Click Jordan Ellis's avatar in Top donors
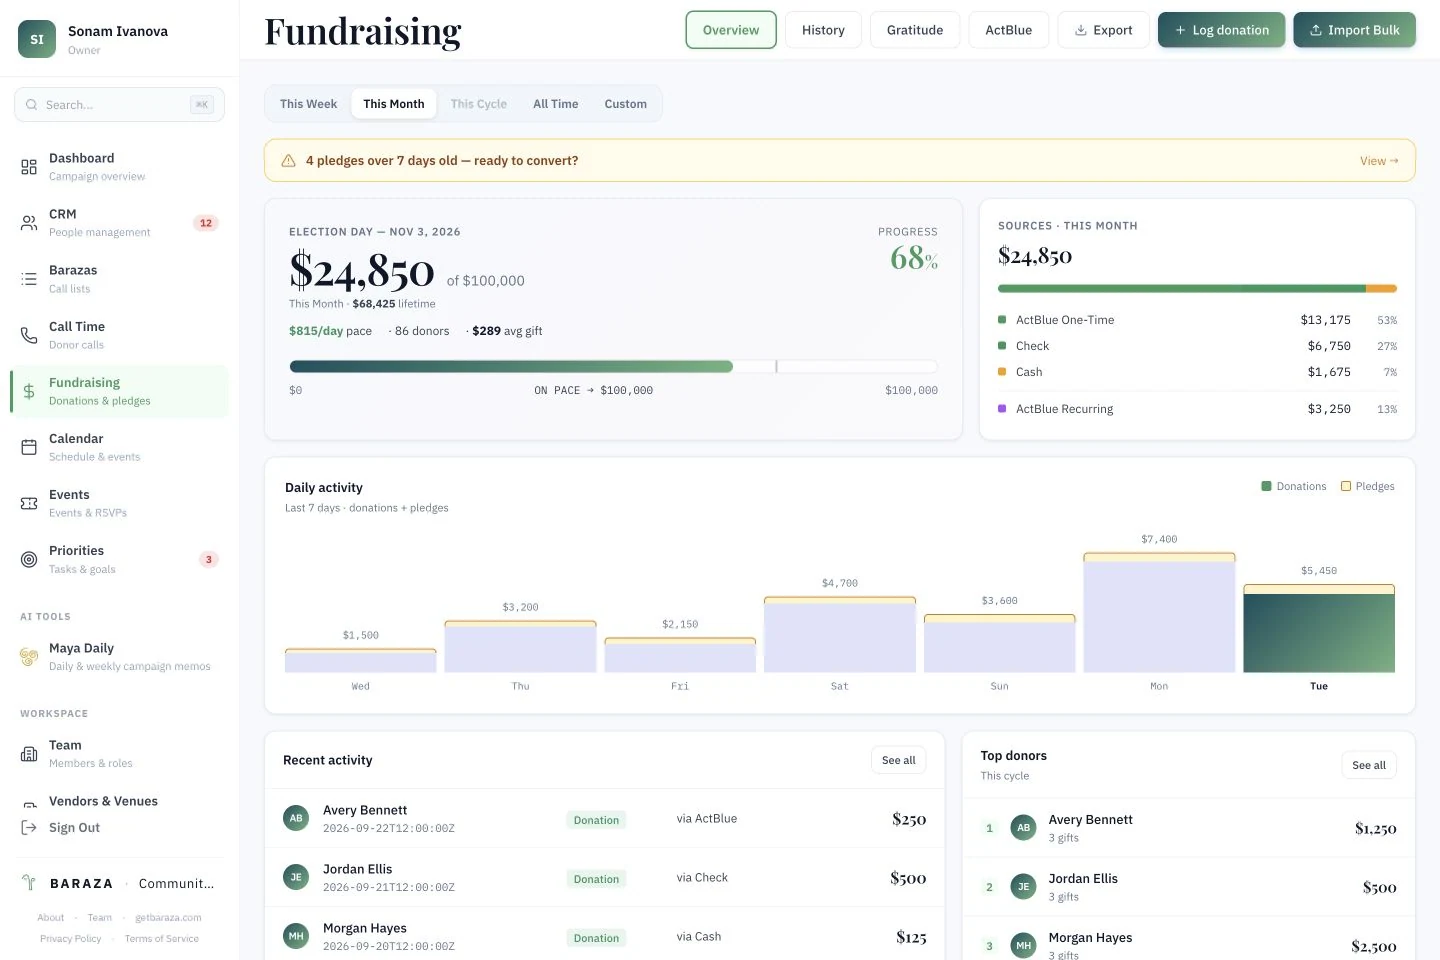This screenshot has width=1440, height=960. coord(1023,887)
